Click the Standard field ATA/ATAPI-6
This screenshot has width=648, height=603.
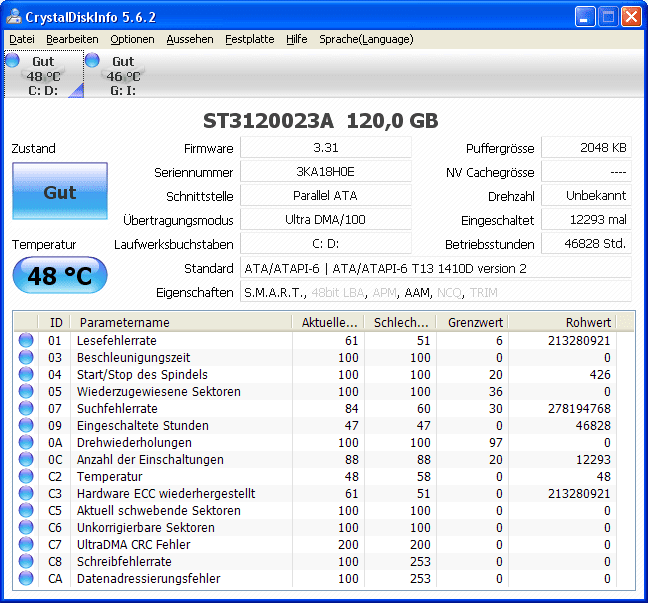[x=436, y=268]
